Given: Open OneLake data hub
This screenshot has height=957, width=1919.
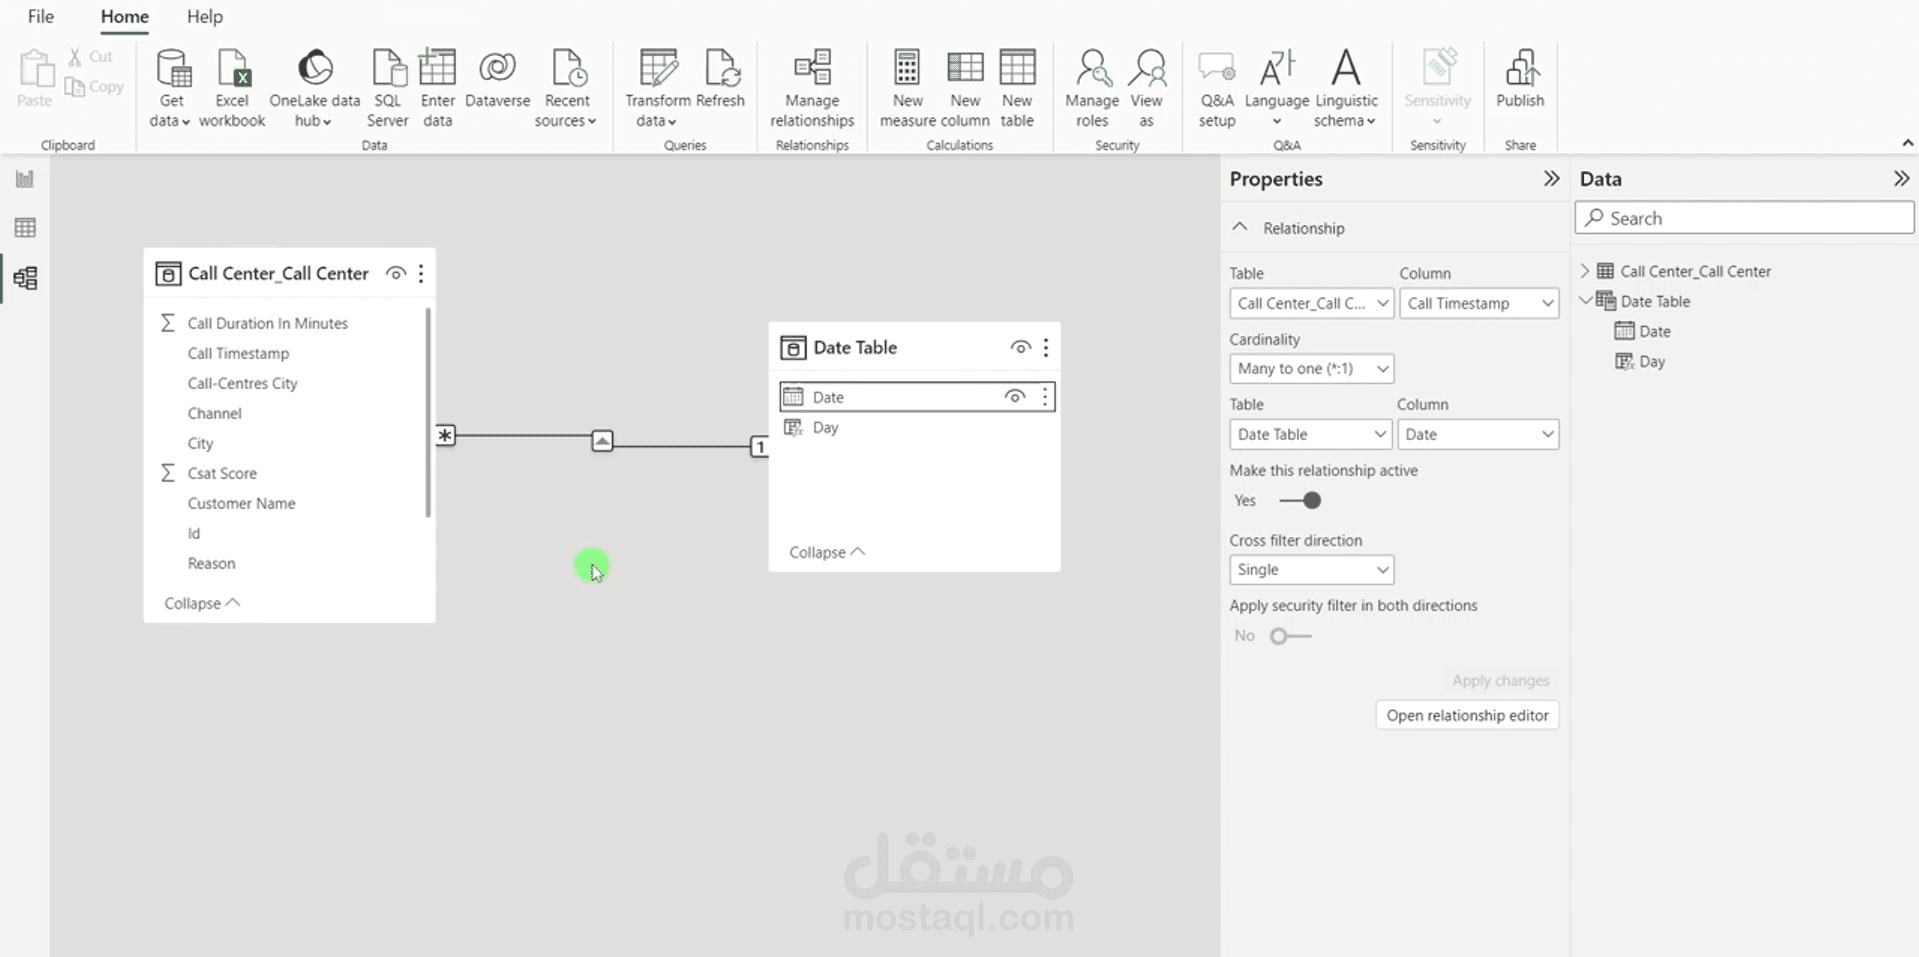Looking at the screenshot, I should click(x=314, y=89).
